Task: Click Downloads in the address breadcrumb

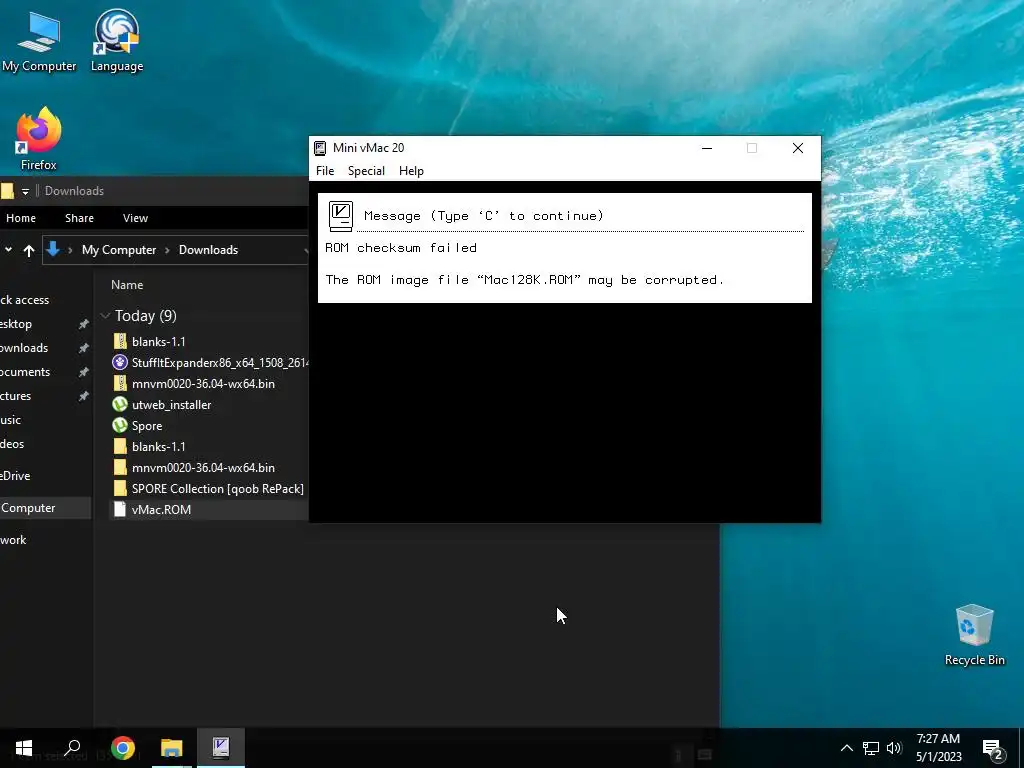Action: pos(208,250)
